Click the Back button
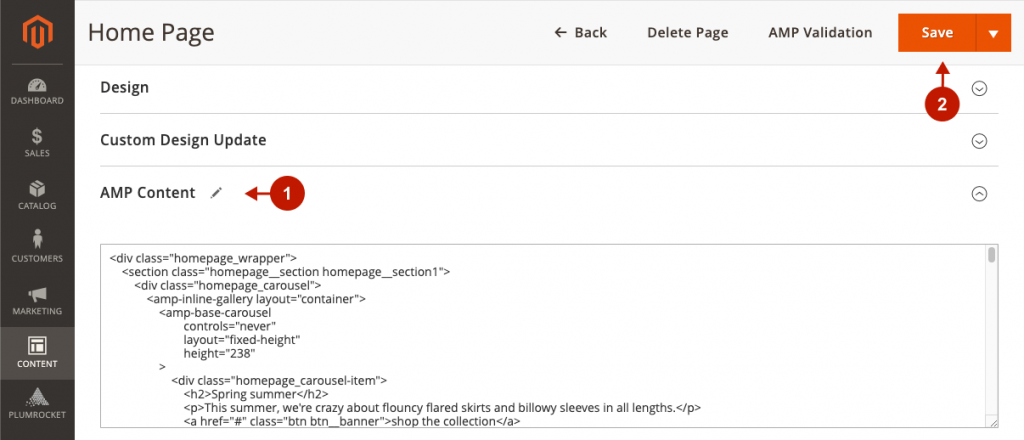This screenshot has height=440, width=1024. click(x=581, y=33)
